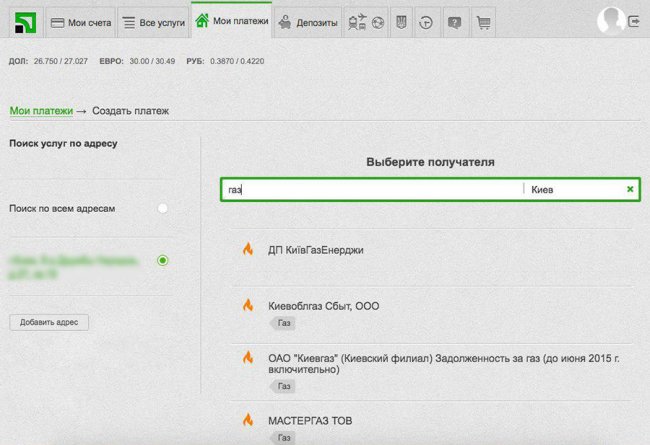Screen dimensions: 650x445
Task: Open the 'Все услуги' tab
Action: tap(151, 22)
